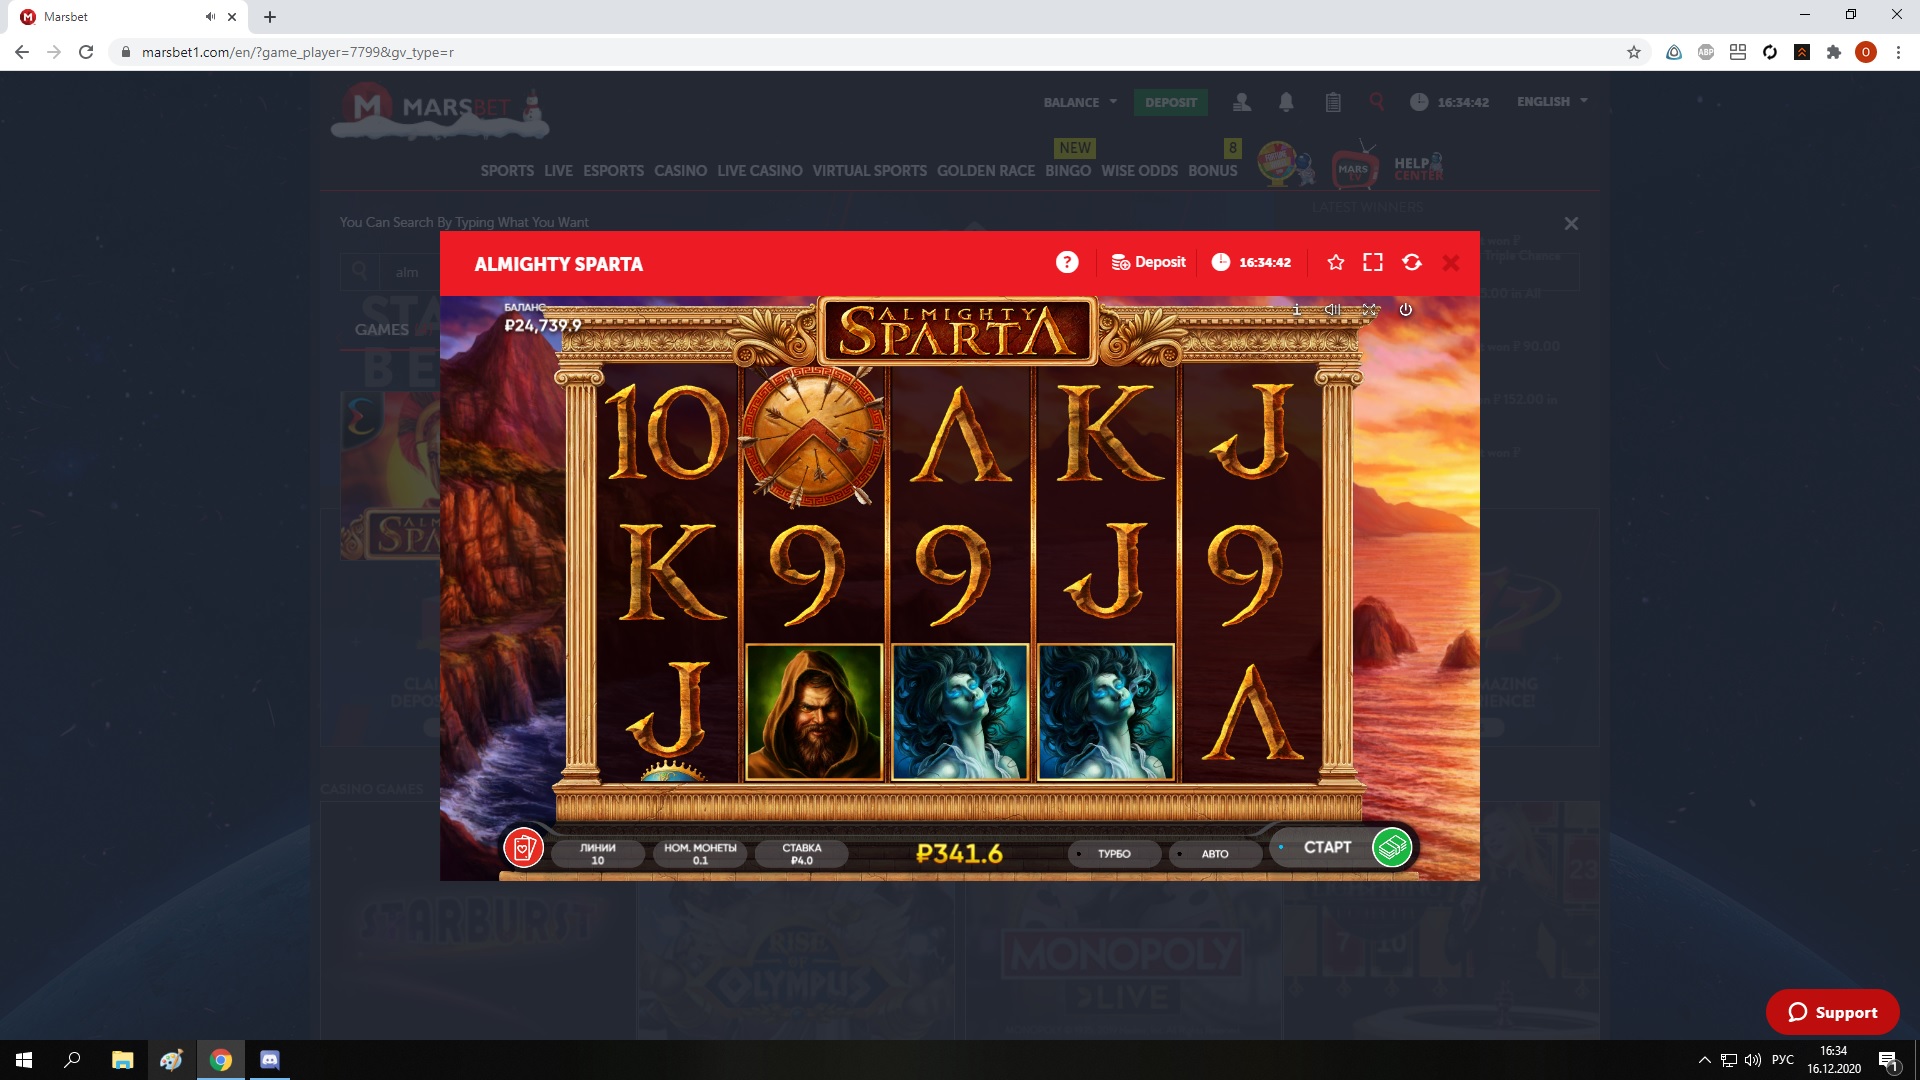Click the Deposit link in game header
This screenshot has height=1080, width=1920.
click(1148, 262)
